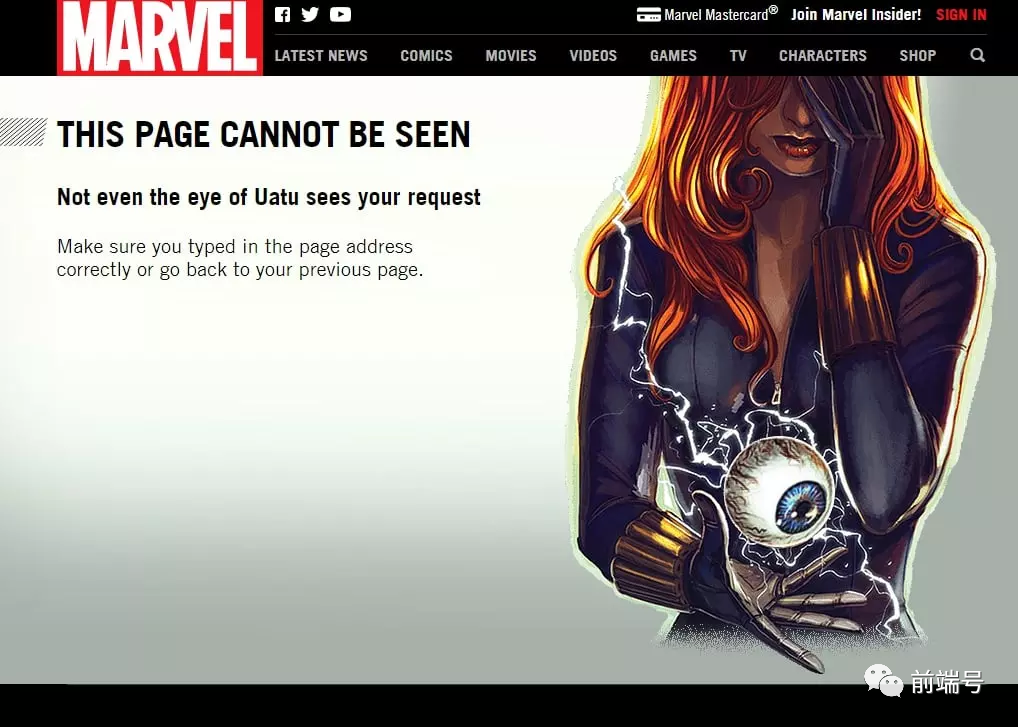Click text 'Not even the eye of Uatu sees your request'
This screenshot has height=727, width=1018.
pos(269,197)
